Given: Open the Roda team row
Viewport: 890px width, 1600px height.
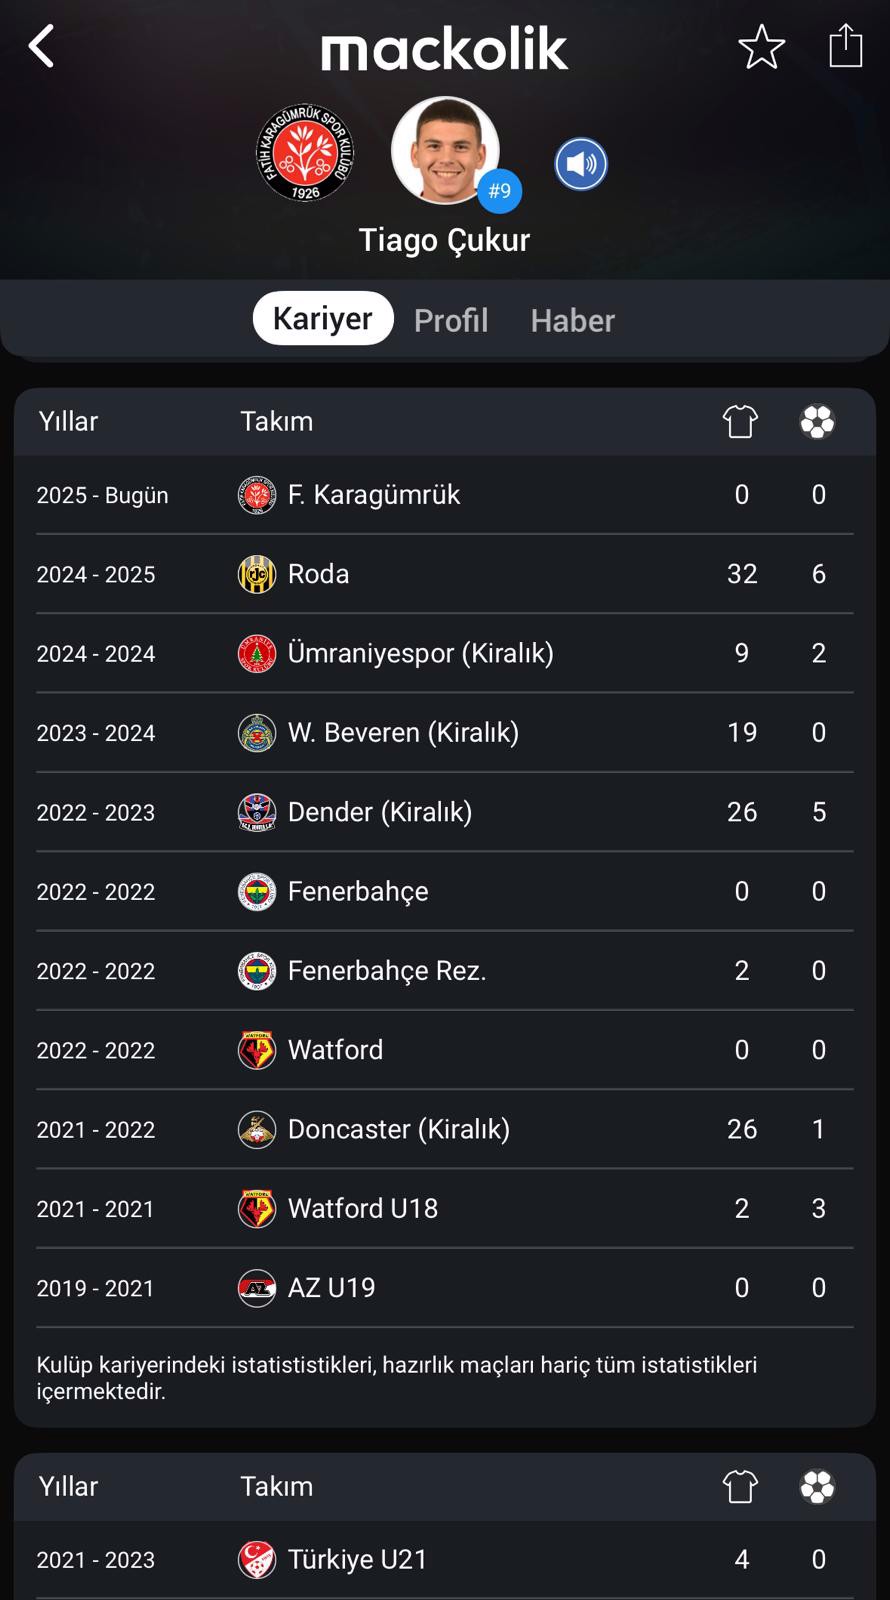Looking at the screenshot, I should coord(445,574).
